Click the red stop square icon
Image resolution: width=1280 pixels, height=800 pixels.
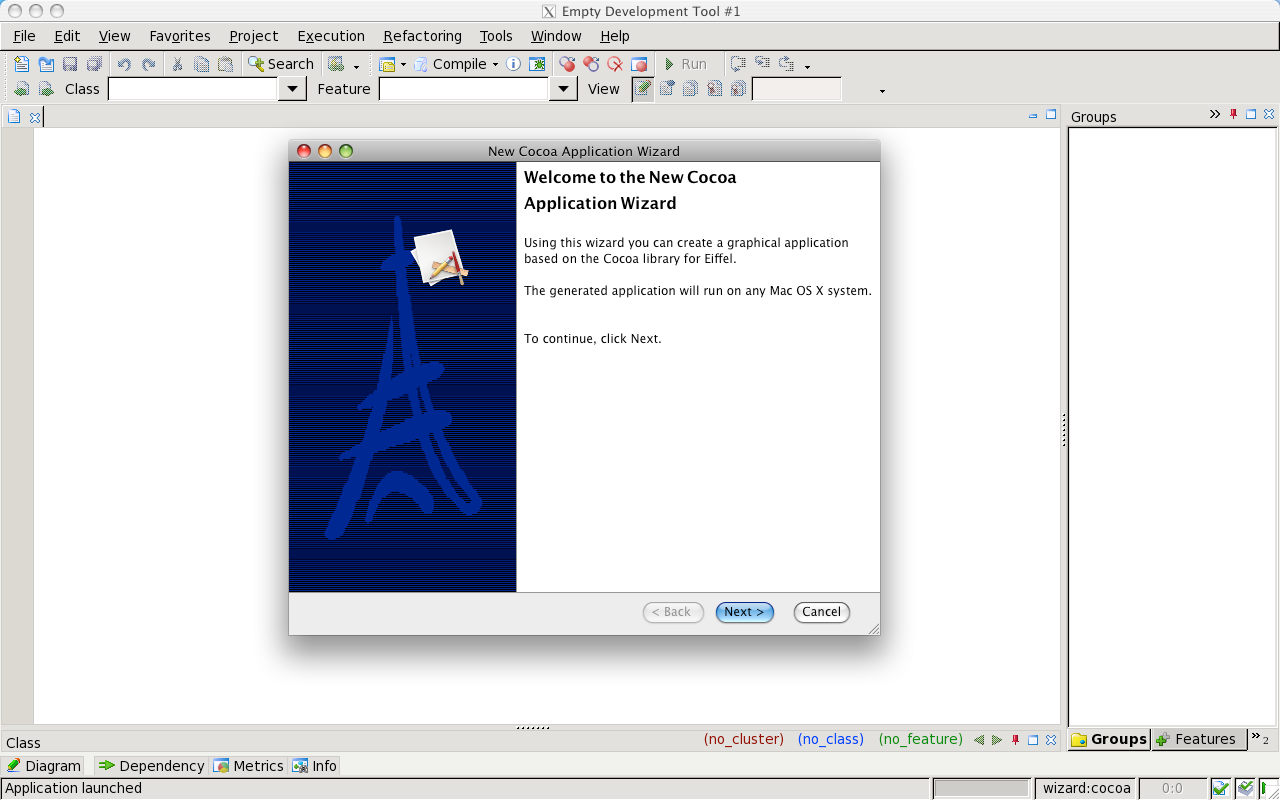[639, 64]
